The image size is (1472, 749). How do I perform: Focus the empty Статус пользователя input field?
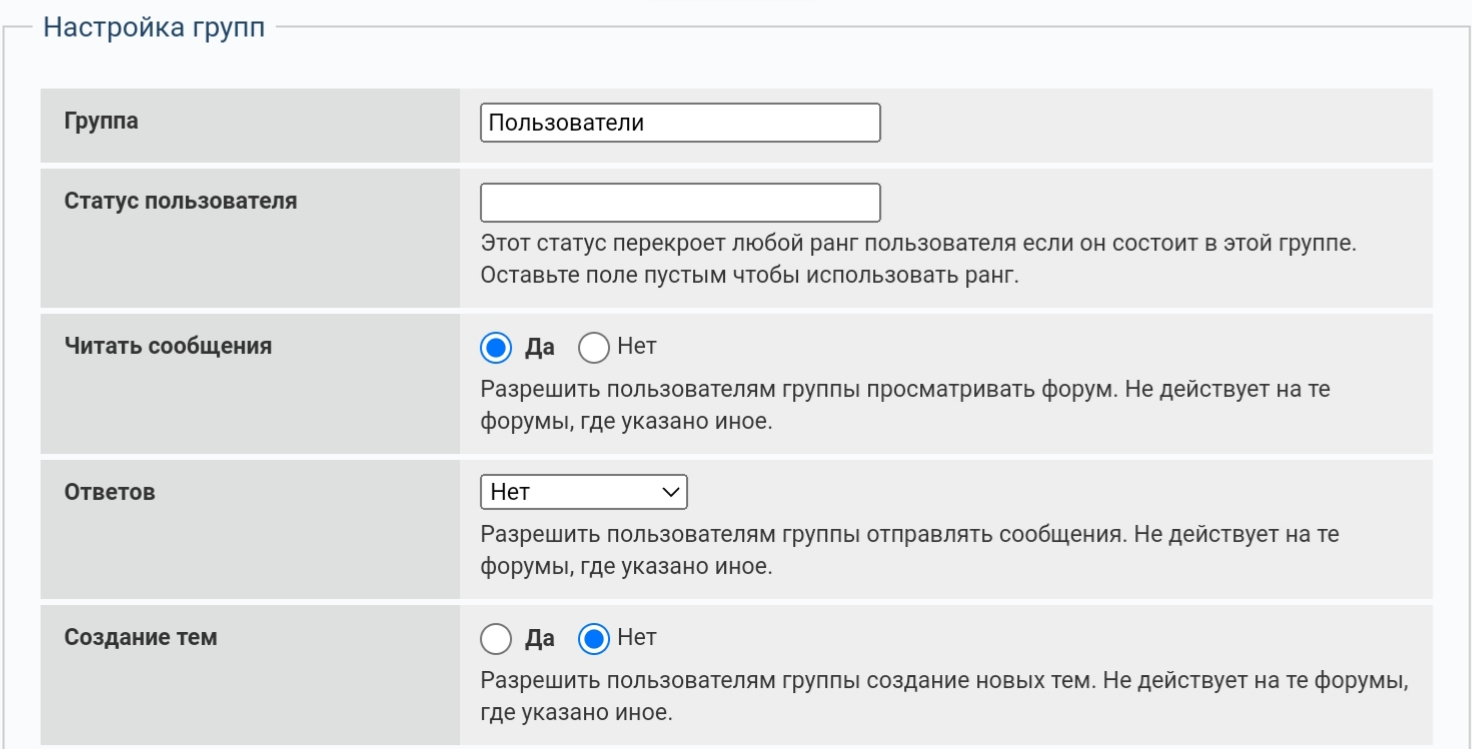[x=680, y=202]
